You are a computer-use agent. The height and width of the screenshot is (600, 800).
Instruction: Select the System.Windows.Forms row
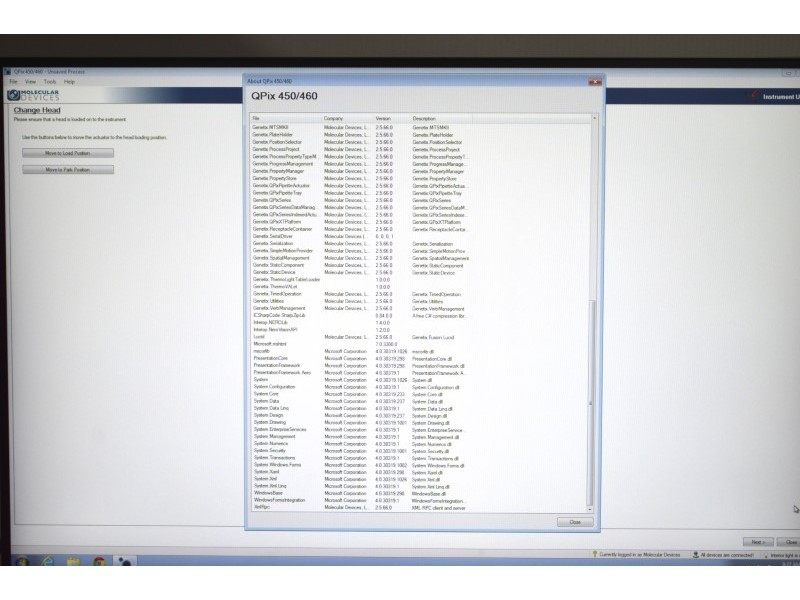point(360,465)
